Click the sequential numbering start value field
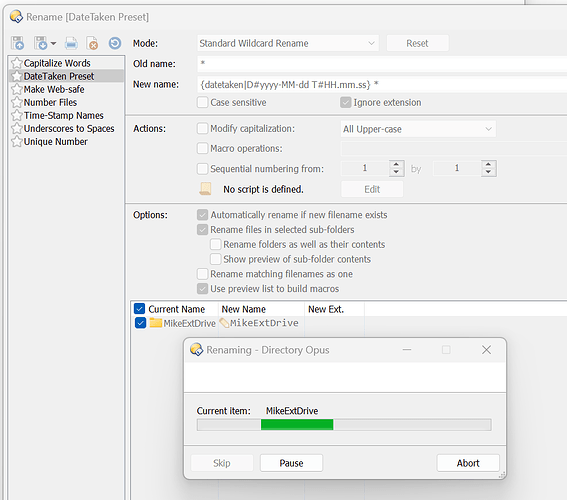567x500 pixels. click(365, 168)
